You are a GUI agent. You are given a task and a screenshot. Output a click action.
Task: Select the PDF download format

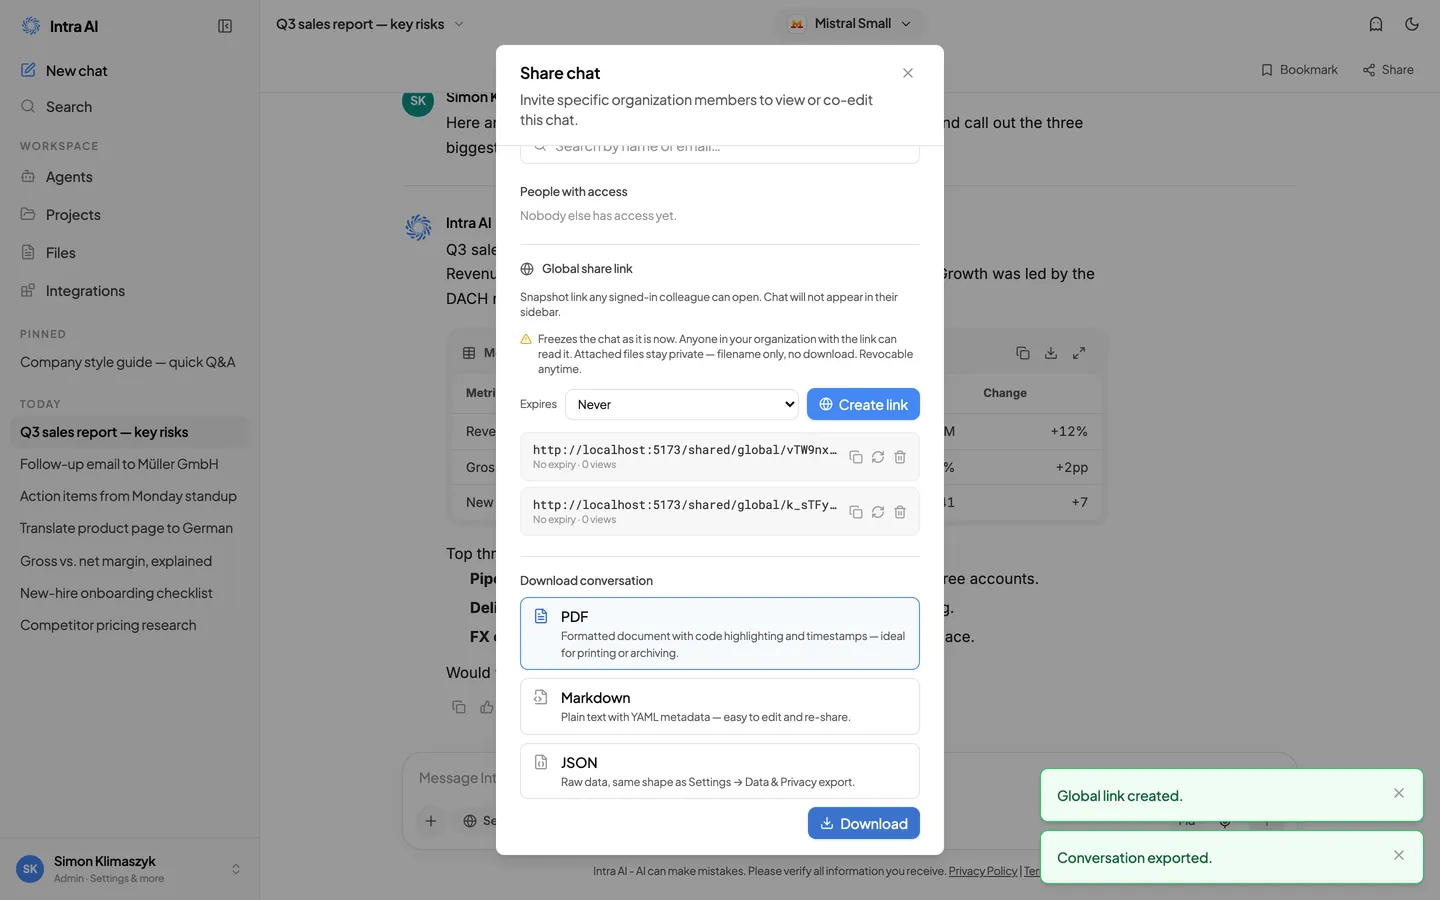pos(720,633)
